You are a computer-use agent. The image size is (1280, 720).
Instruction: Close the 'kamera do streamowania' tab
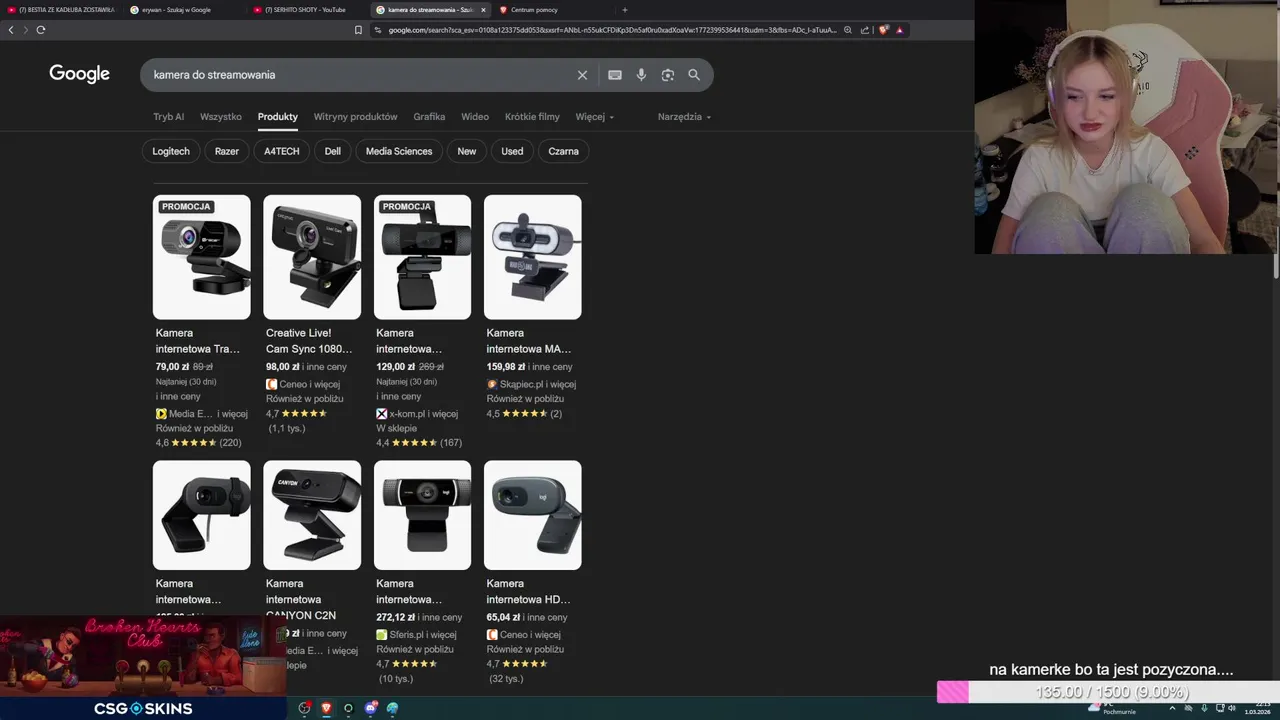coord(483,10)
